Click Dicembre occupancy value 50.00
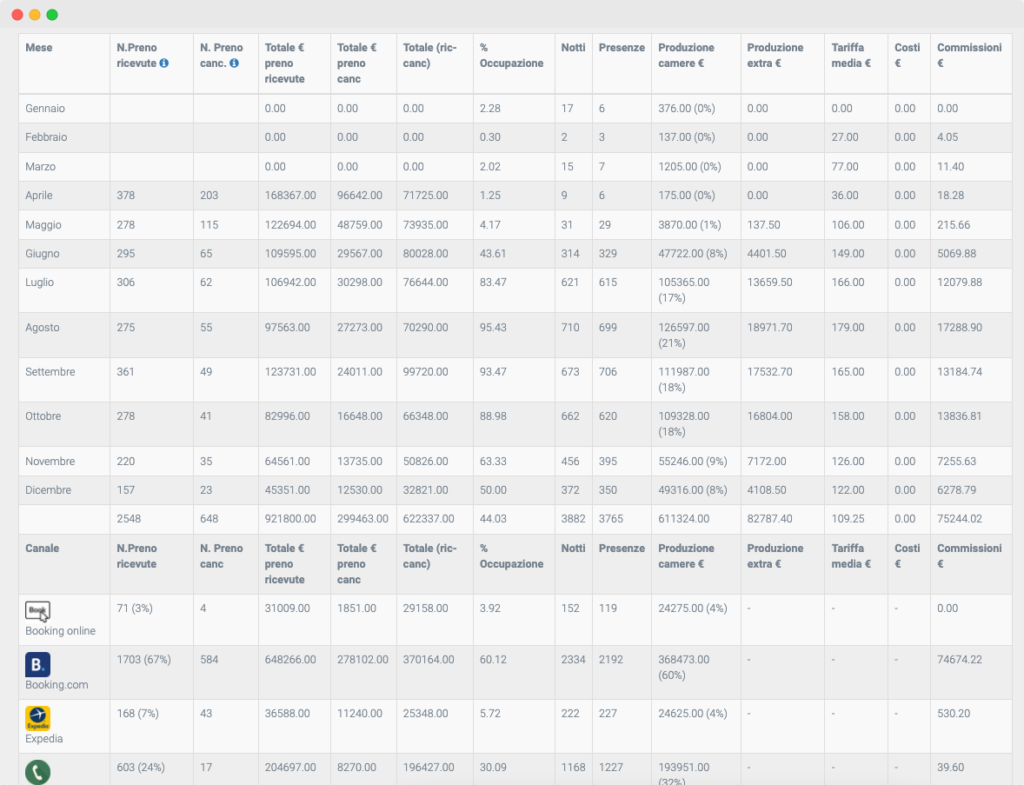Viewport: 1024px width, 785px height. coord(493,490)
